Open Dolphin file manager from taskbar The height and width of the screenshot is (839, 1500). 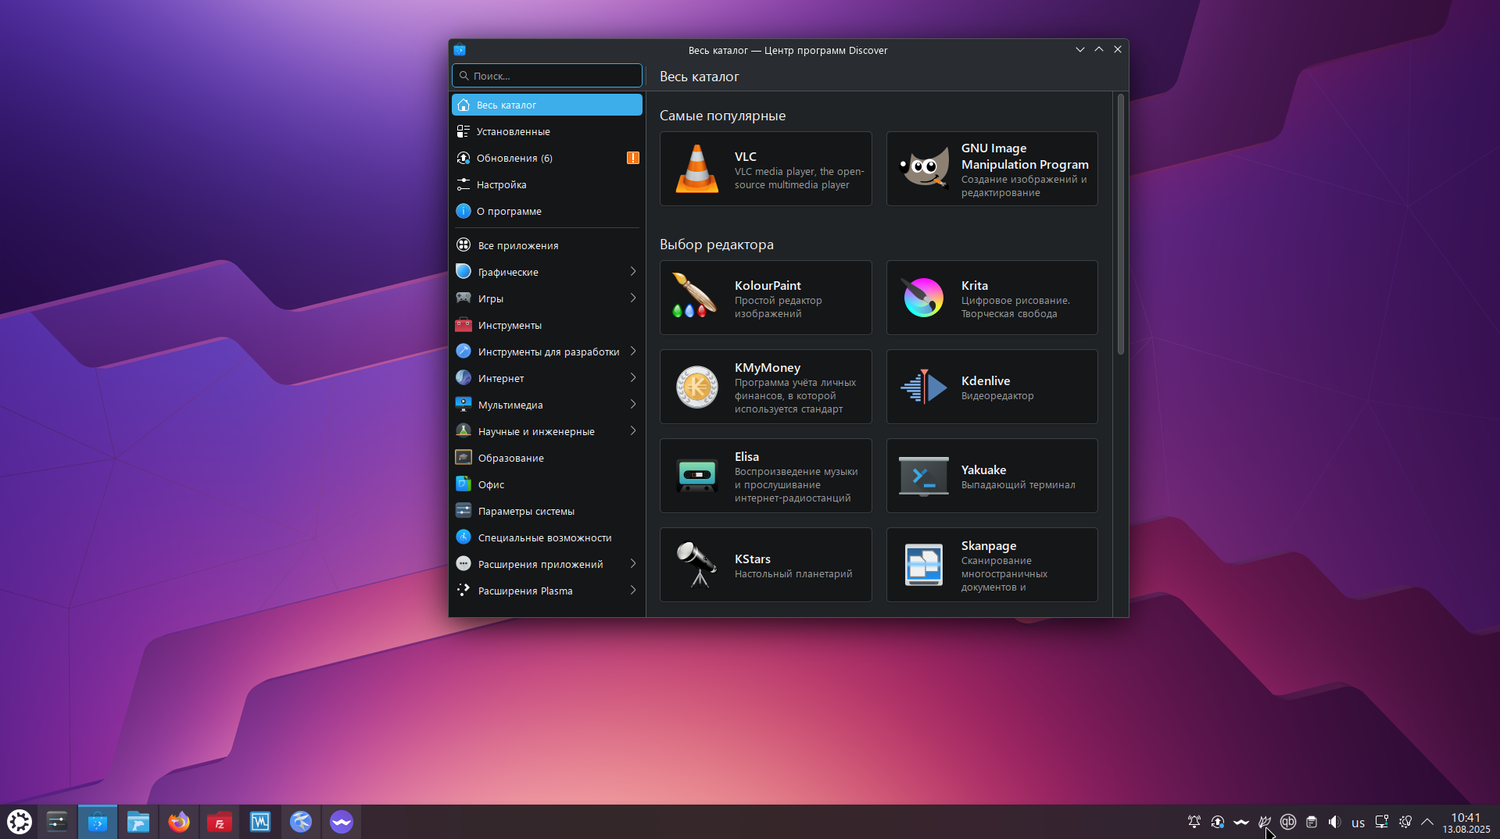pos(138,822)
